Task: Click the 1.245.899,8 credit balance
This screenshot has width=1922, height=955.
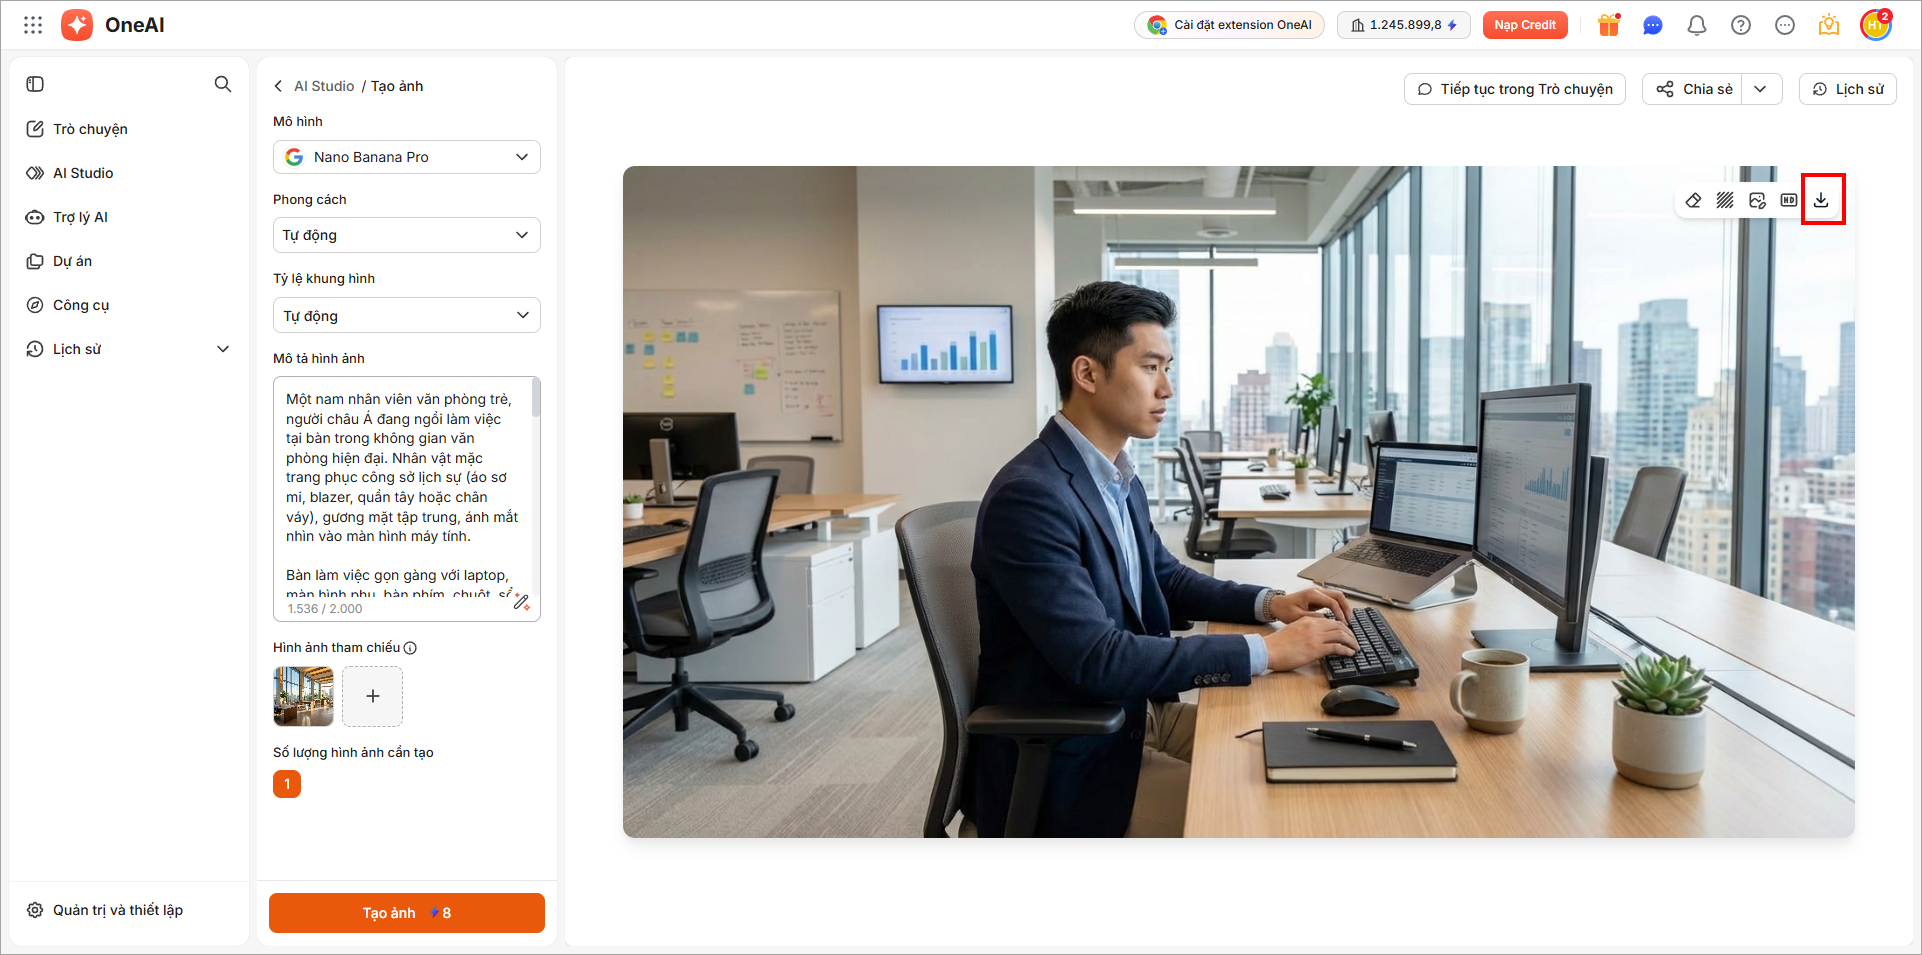Action: click(x=1404, y=25)
